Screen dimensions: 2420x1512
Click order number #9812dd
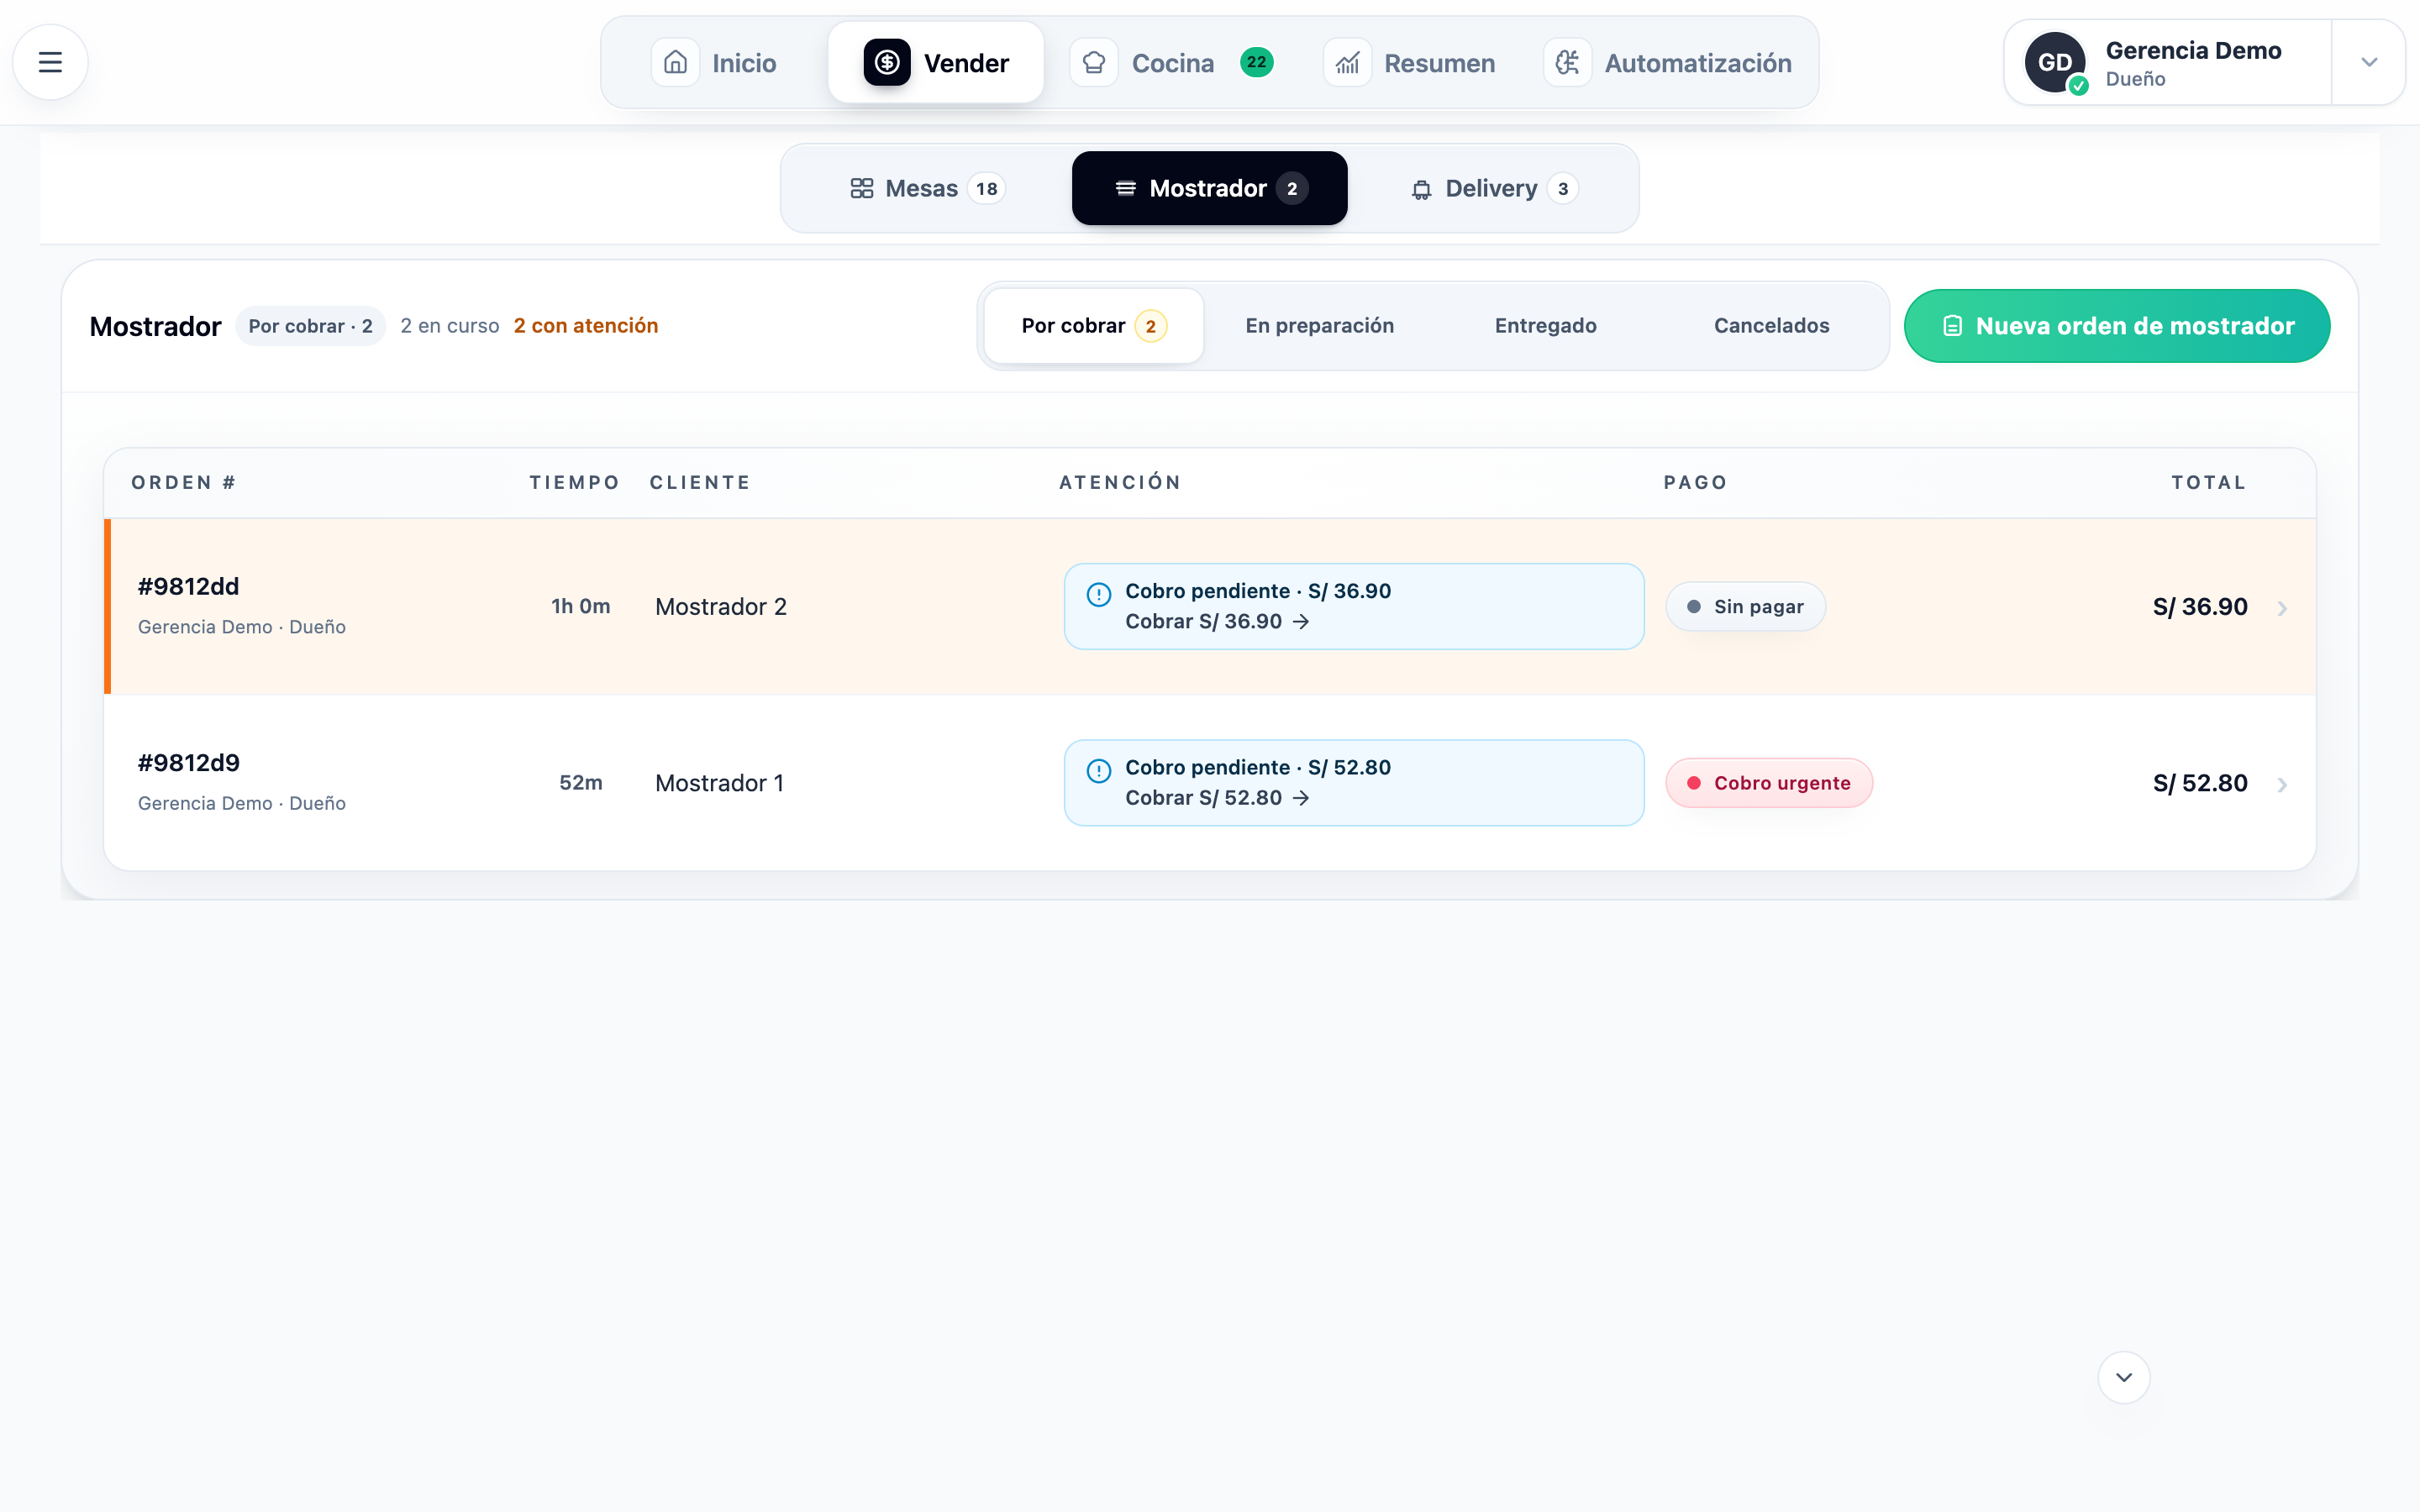pos(189,587)
